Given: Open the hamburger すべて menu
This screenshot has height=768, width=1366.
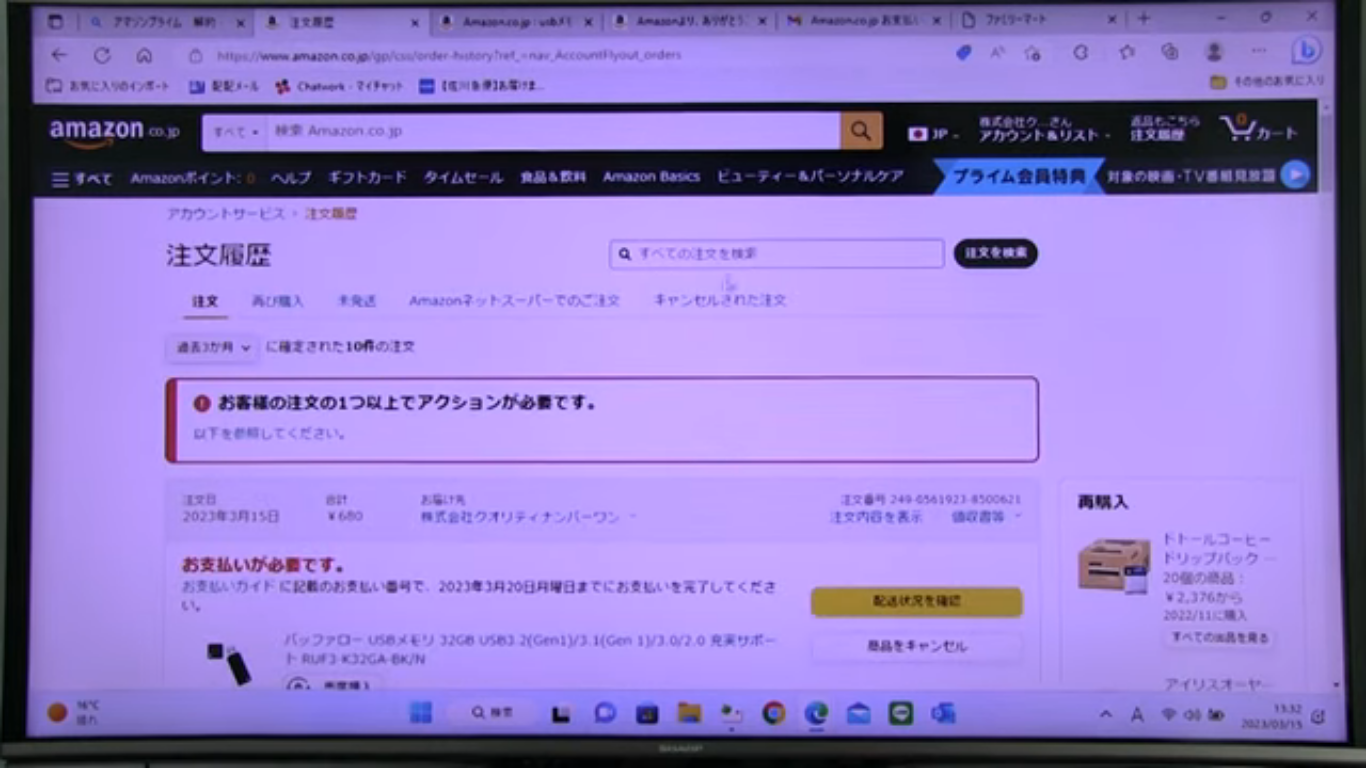Looking at the screenshot, I should 82,178.
